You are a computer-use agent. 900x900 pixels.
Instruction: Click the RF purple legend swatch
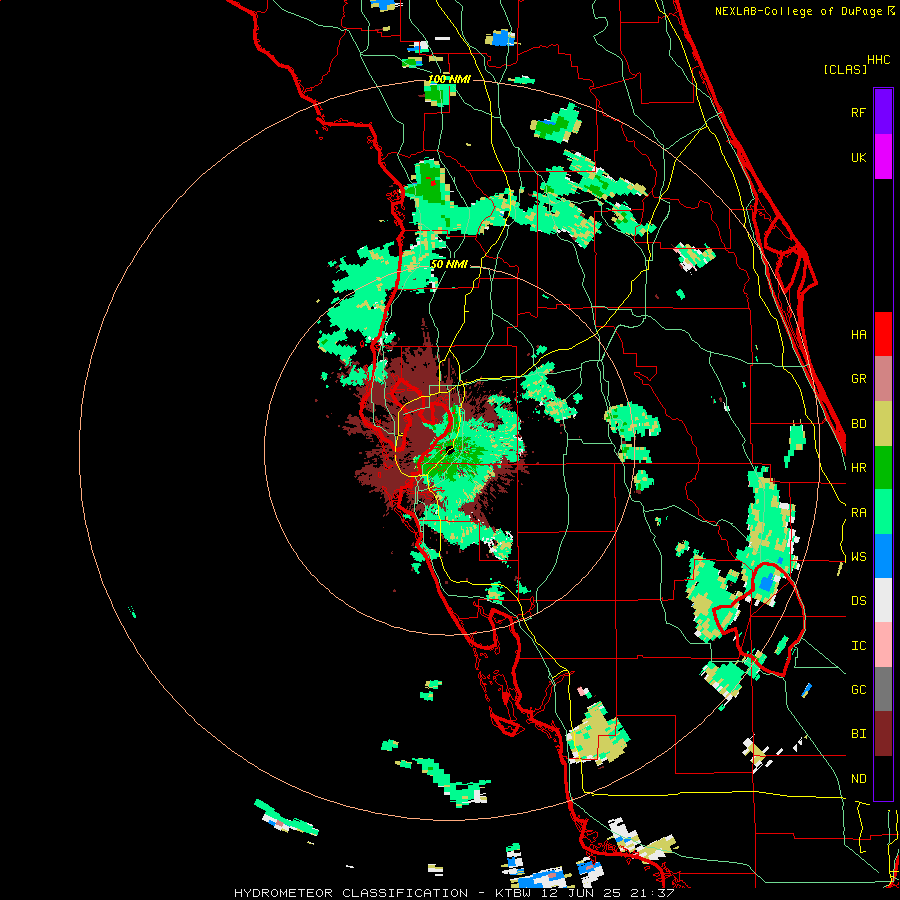[883, 112]
